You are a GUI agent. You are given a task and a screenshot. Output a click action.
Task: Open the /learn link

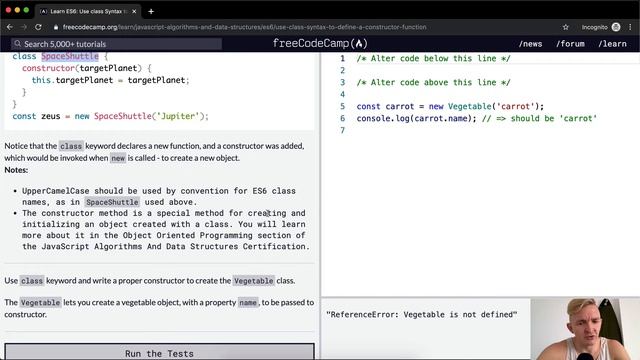coord(612,44)
